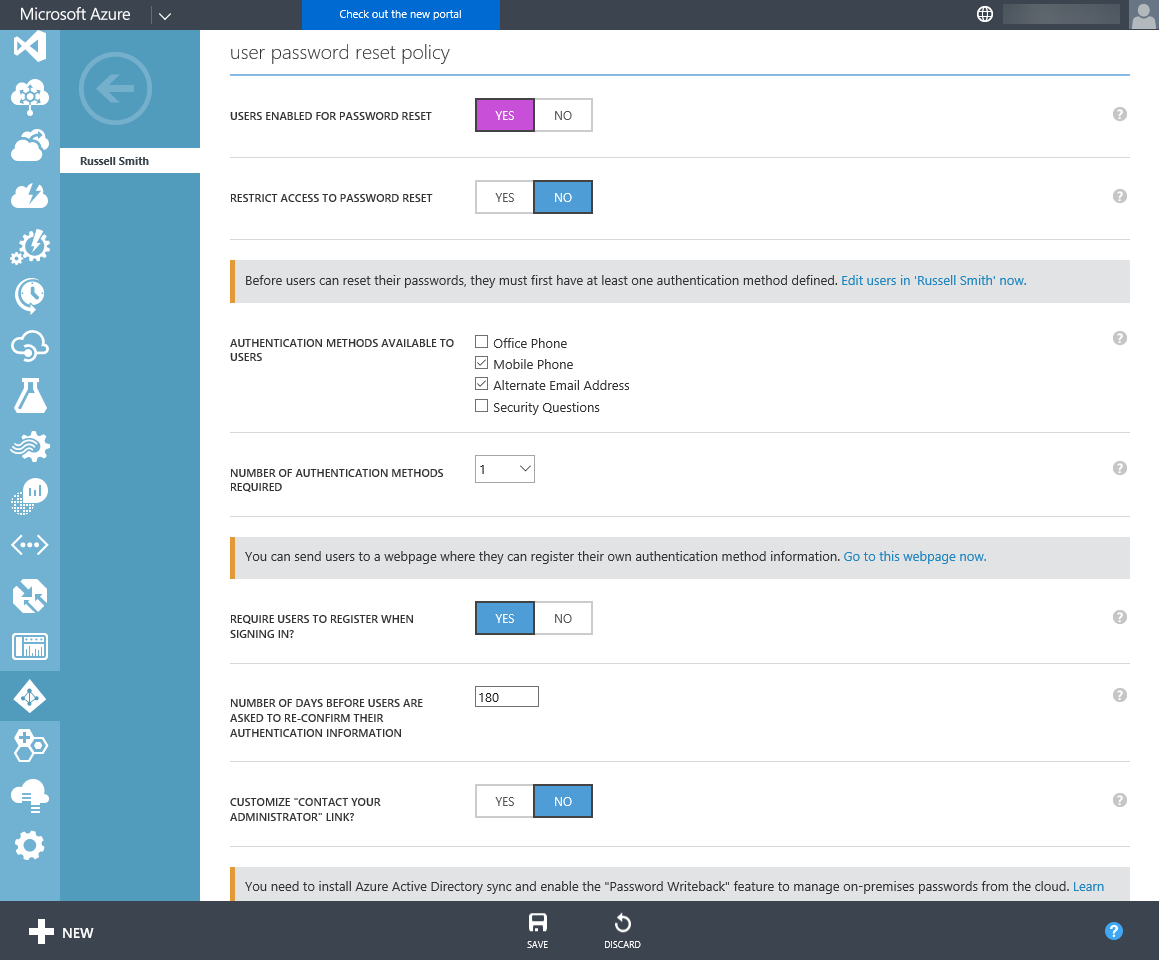This screenshot has width=1159, height=960.
Task: Set Restrict Access to Password Reset to Yes
Action: [505, 197]
